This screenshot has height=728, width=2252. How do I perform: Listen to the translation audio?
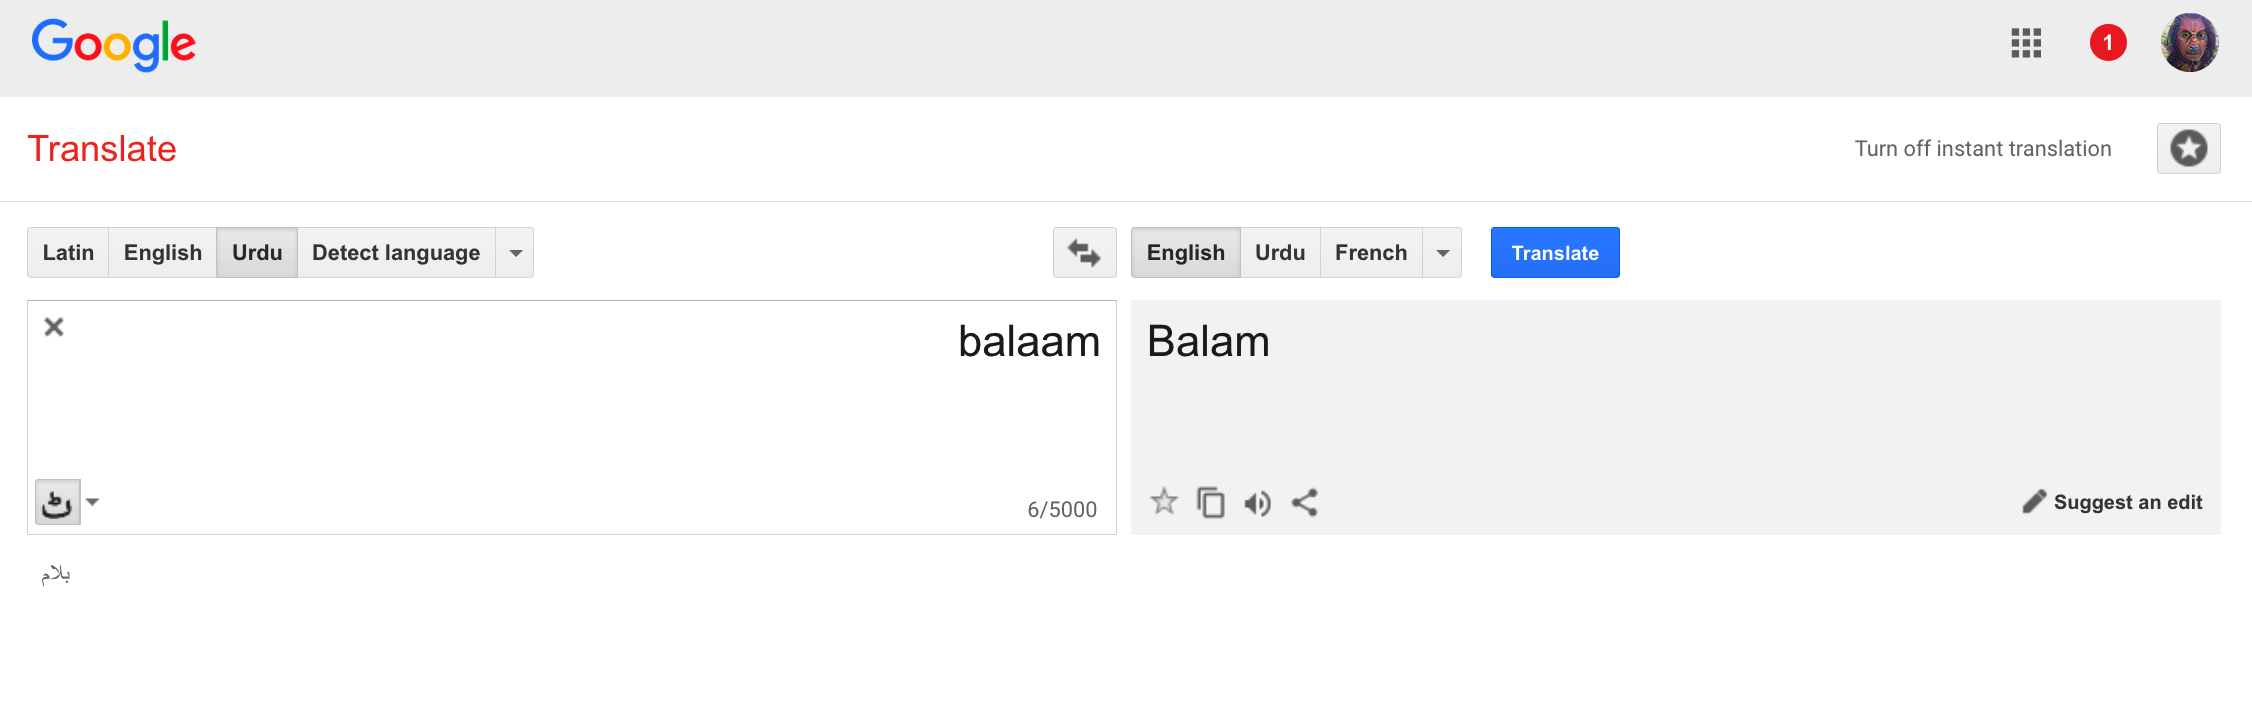[1257, 503]
